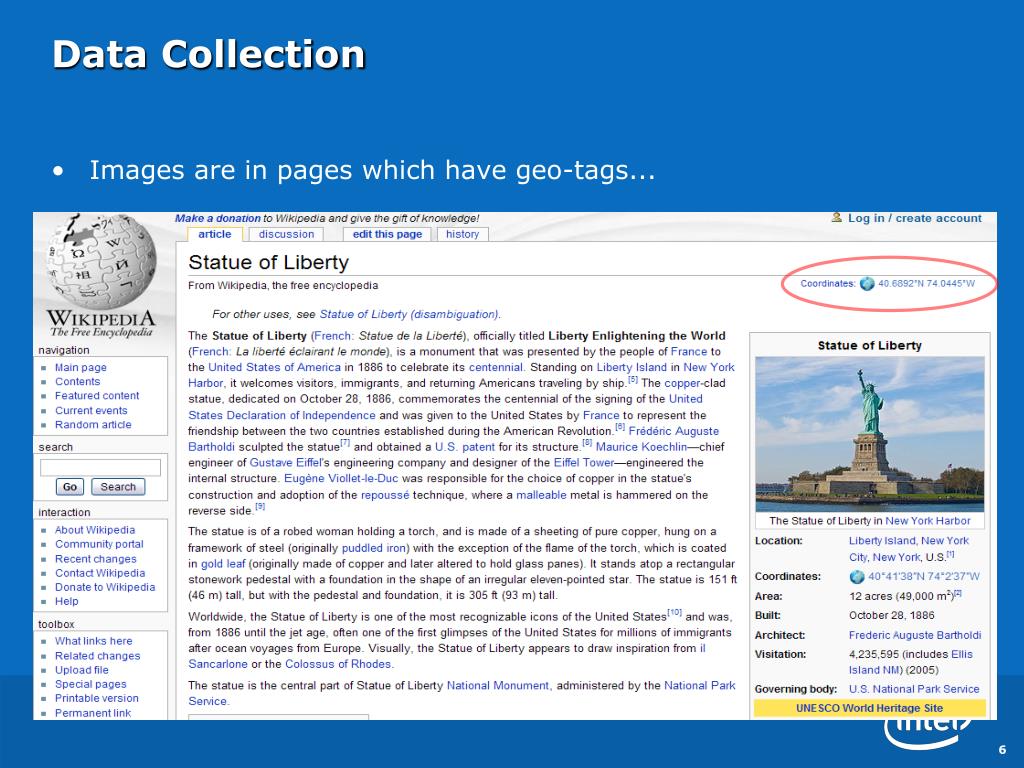The image size is (1024, 768).
Task: View the history tab
Action: [462, 234]
